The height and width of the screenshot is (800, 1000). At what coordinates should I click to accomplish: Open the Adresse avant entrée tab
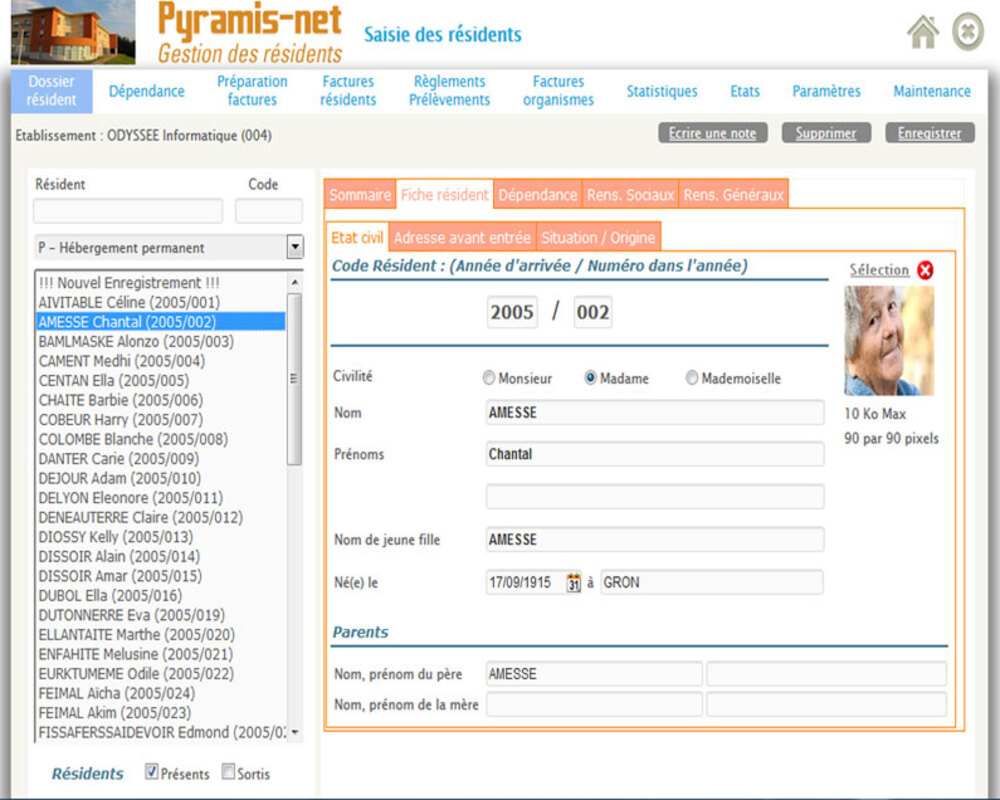[x=462, y=238]
